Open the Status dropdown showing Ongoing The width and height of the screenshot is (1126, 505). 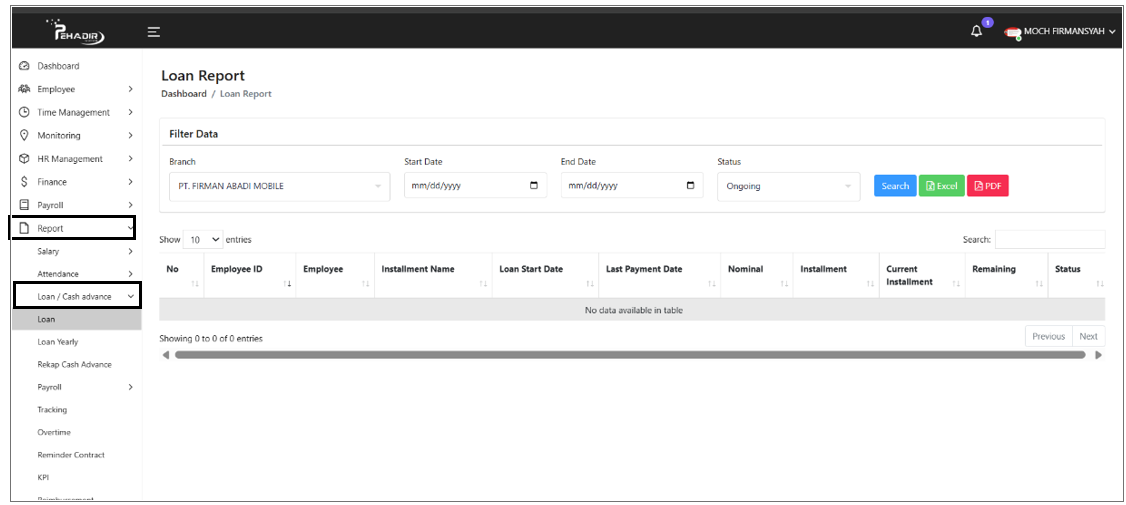pos(788,186)
